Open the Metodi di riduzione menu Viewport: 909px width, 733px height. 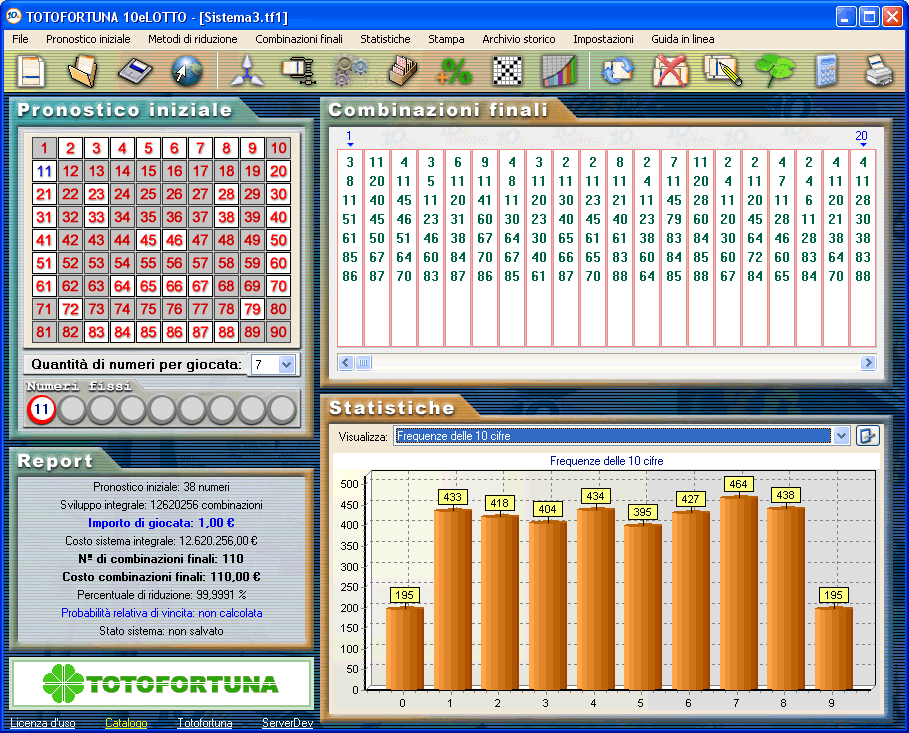[x=192, y=39]
